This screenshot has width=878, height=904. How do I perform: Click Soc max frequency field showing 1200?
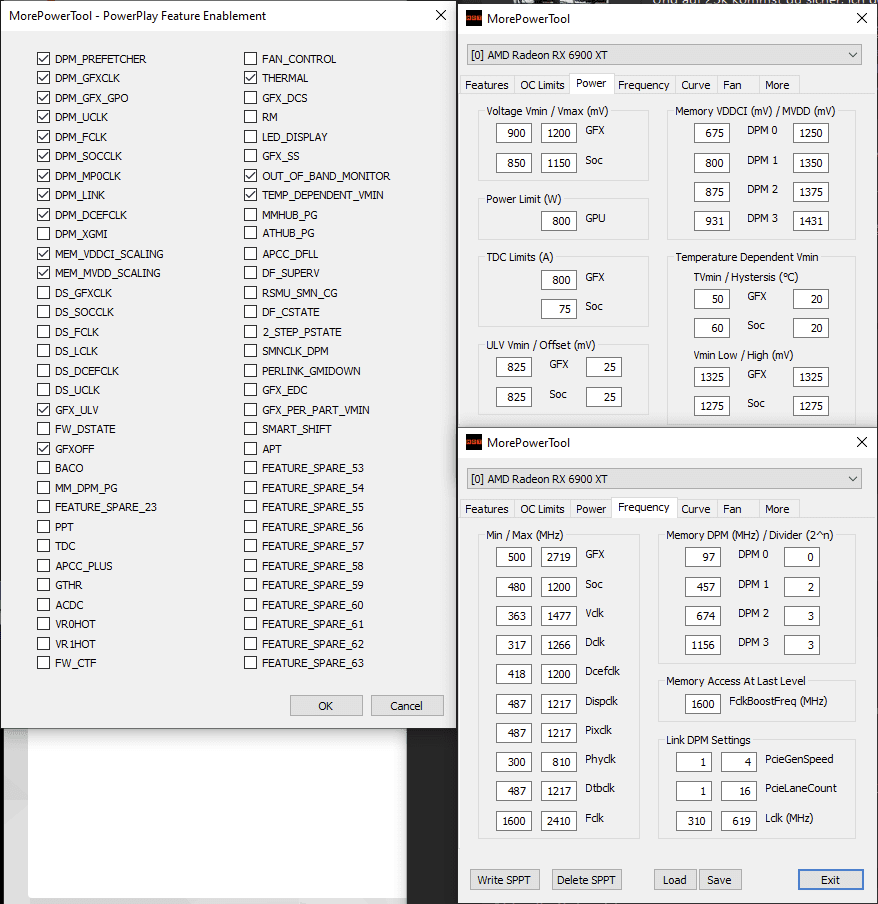[x=559, y=587]
